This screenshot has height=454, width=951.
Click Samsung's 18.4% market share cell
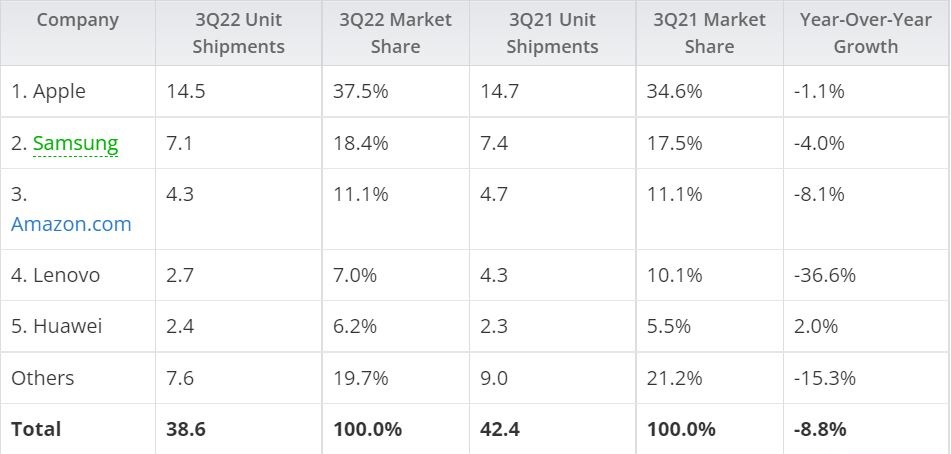(361, 143)
